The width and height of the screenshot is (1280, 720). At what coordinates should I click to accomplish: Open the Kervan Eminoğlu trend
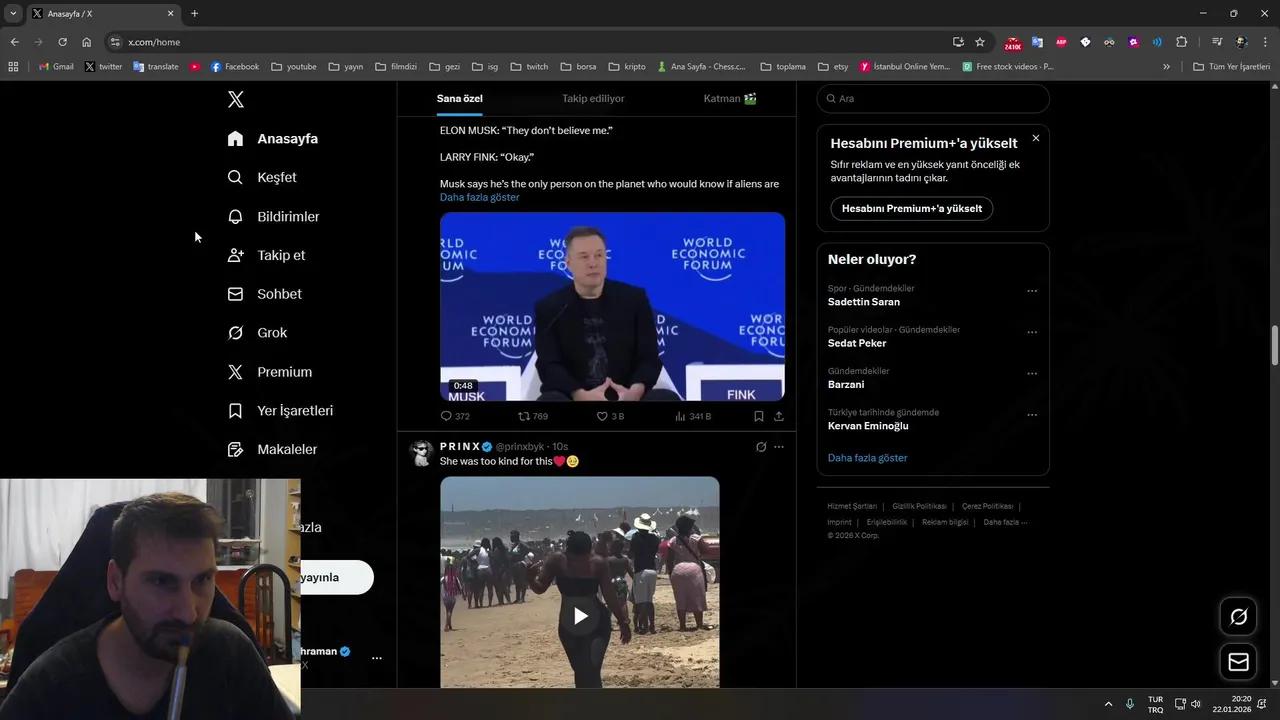[868, 426]
